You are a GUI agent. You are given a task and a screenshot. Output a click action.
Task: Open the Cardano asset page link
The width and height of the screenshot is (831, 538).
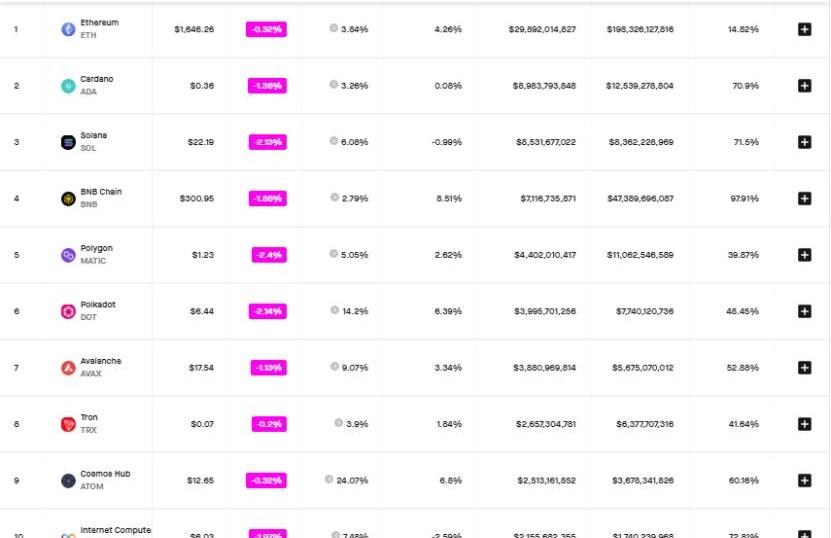97,79
